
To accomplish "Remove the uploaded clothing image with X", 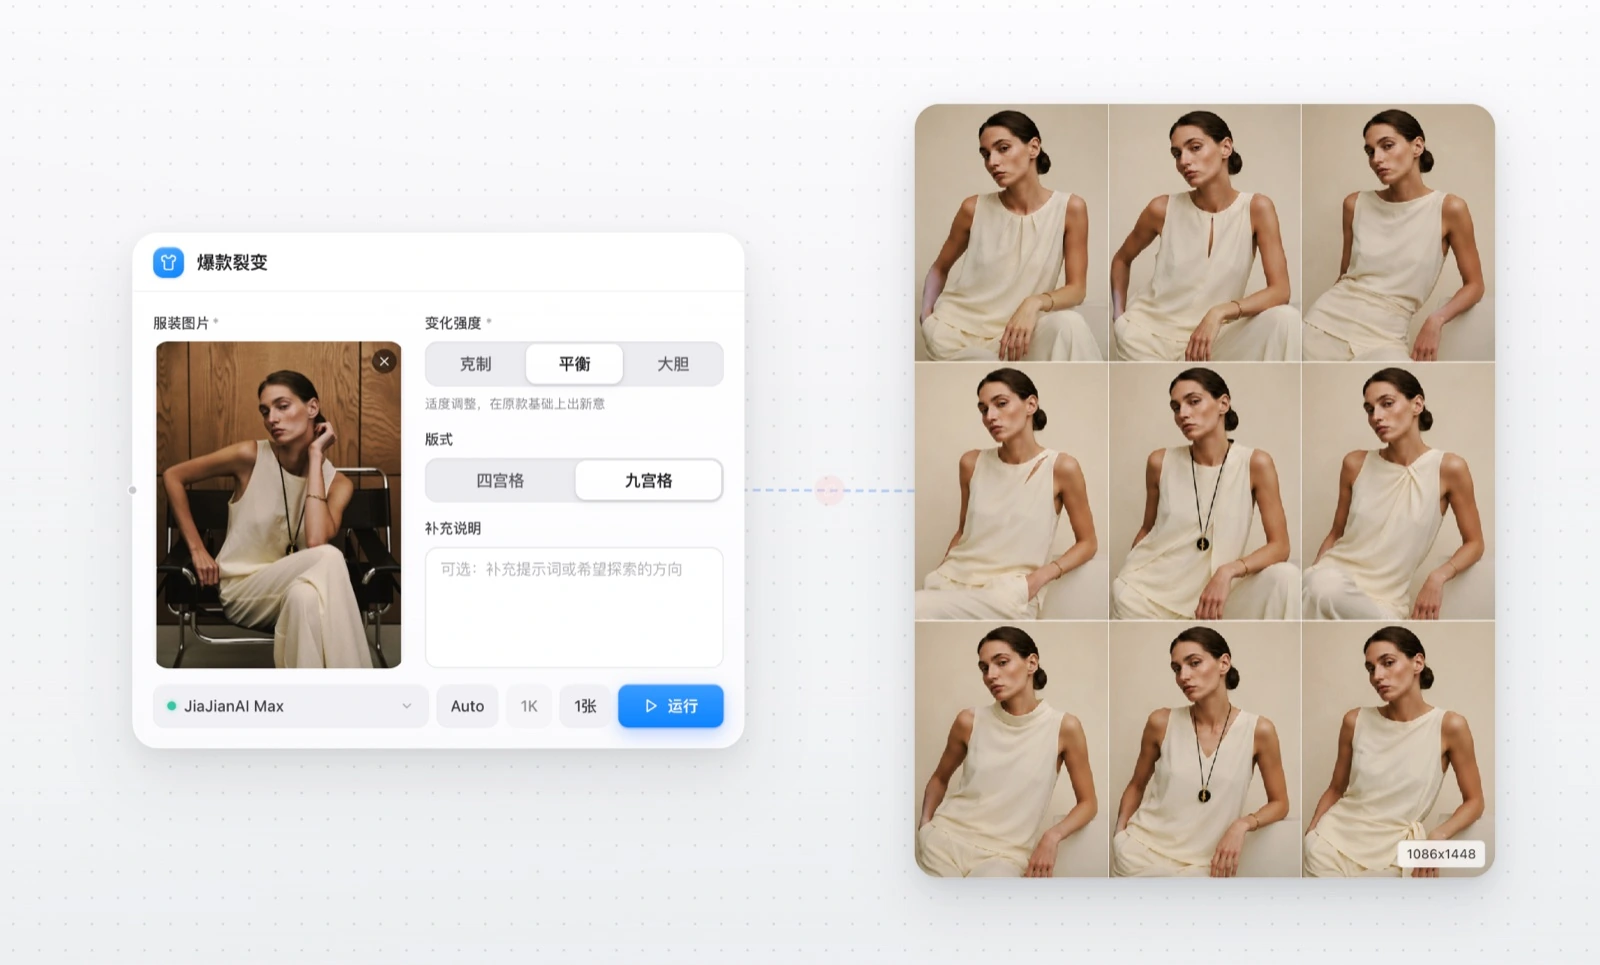I will tap(384, 362).
